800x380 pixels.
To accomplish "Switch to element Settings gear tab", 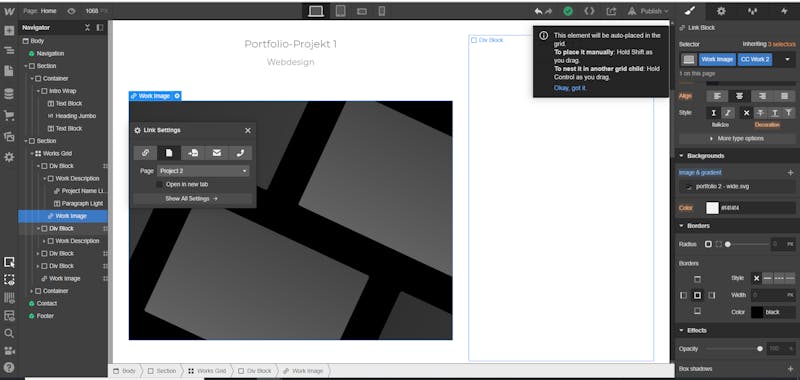I will [721, 11].
